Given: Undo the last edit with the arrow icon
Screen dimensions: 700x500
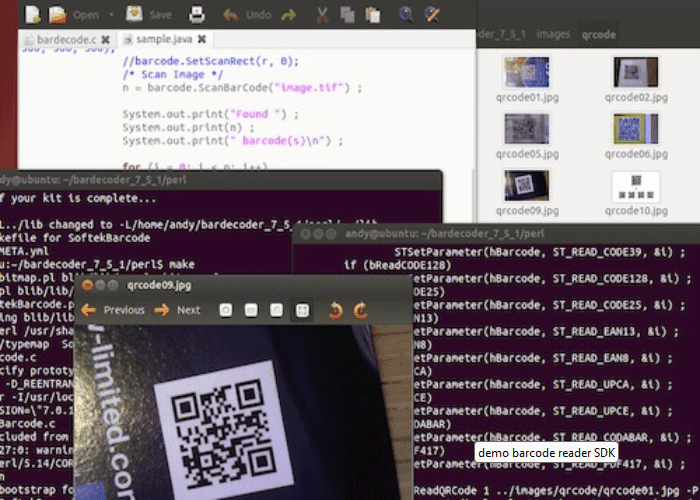Looking at the screenshot, I should click(x=231, y=15).
